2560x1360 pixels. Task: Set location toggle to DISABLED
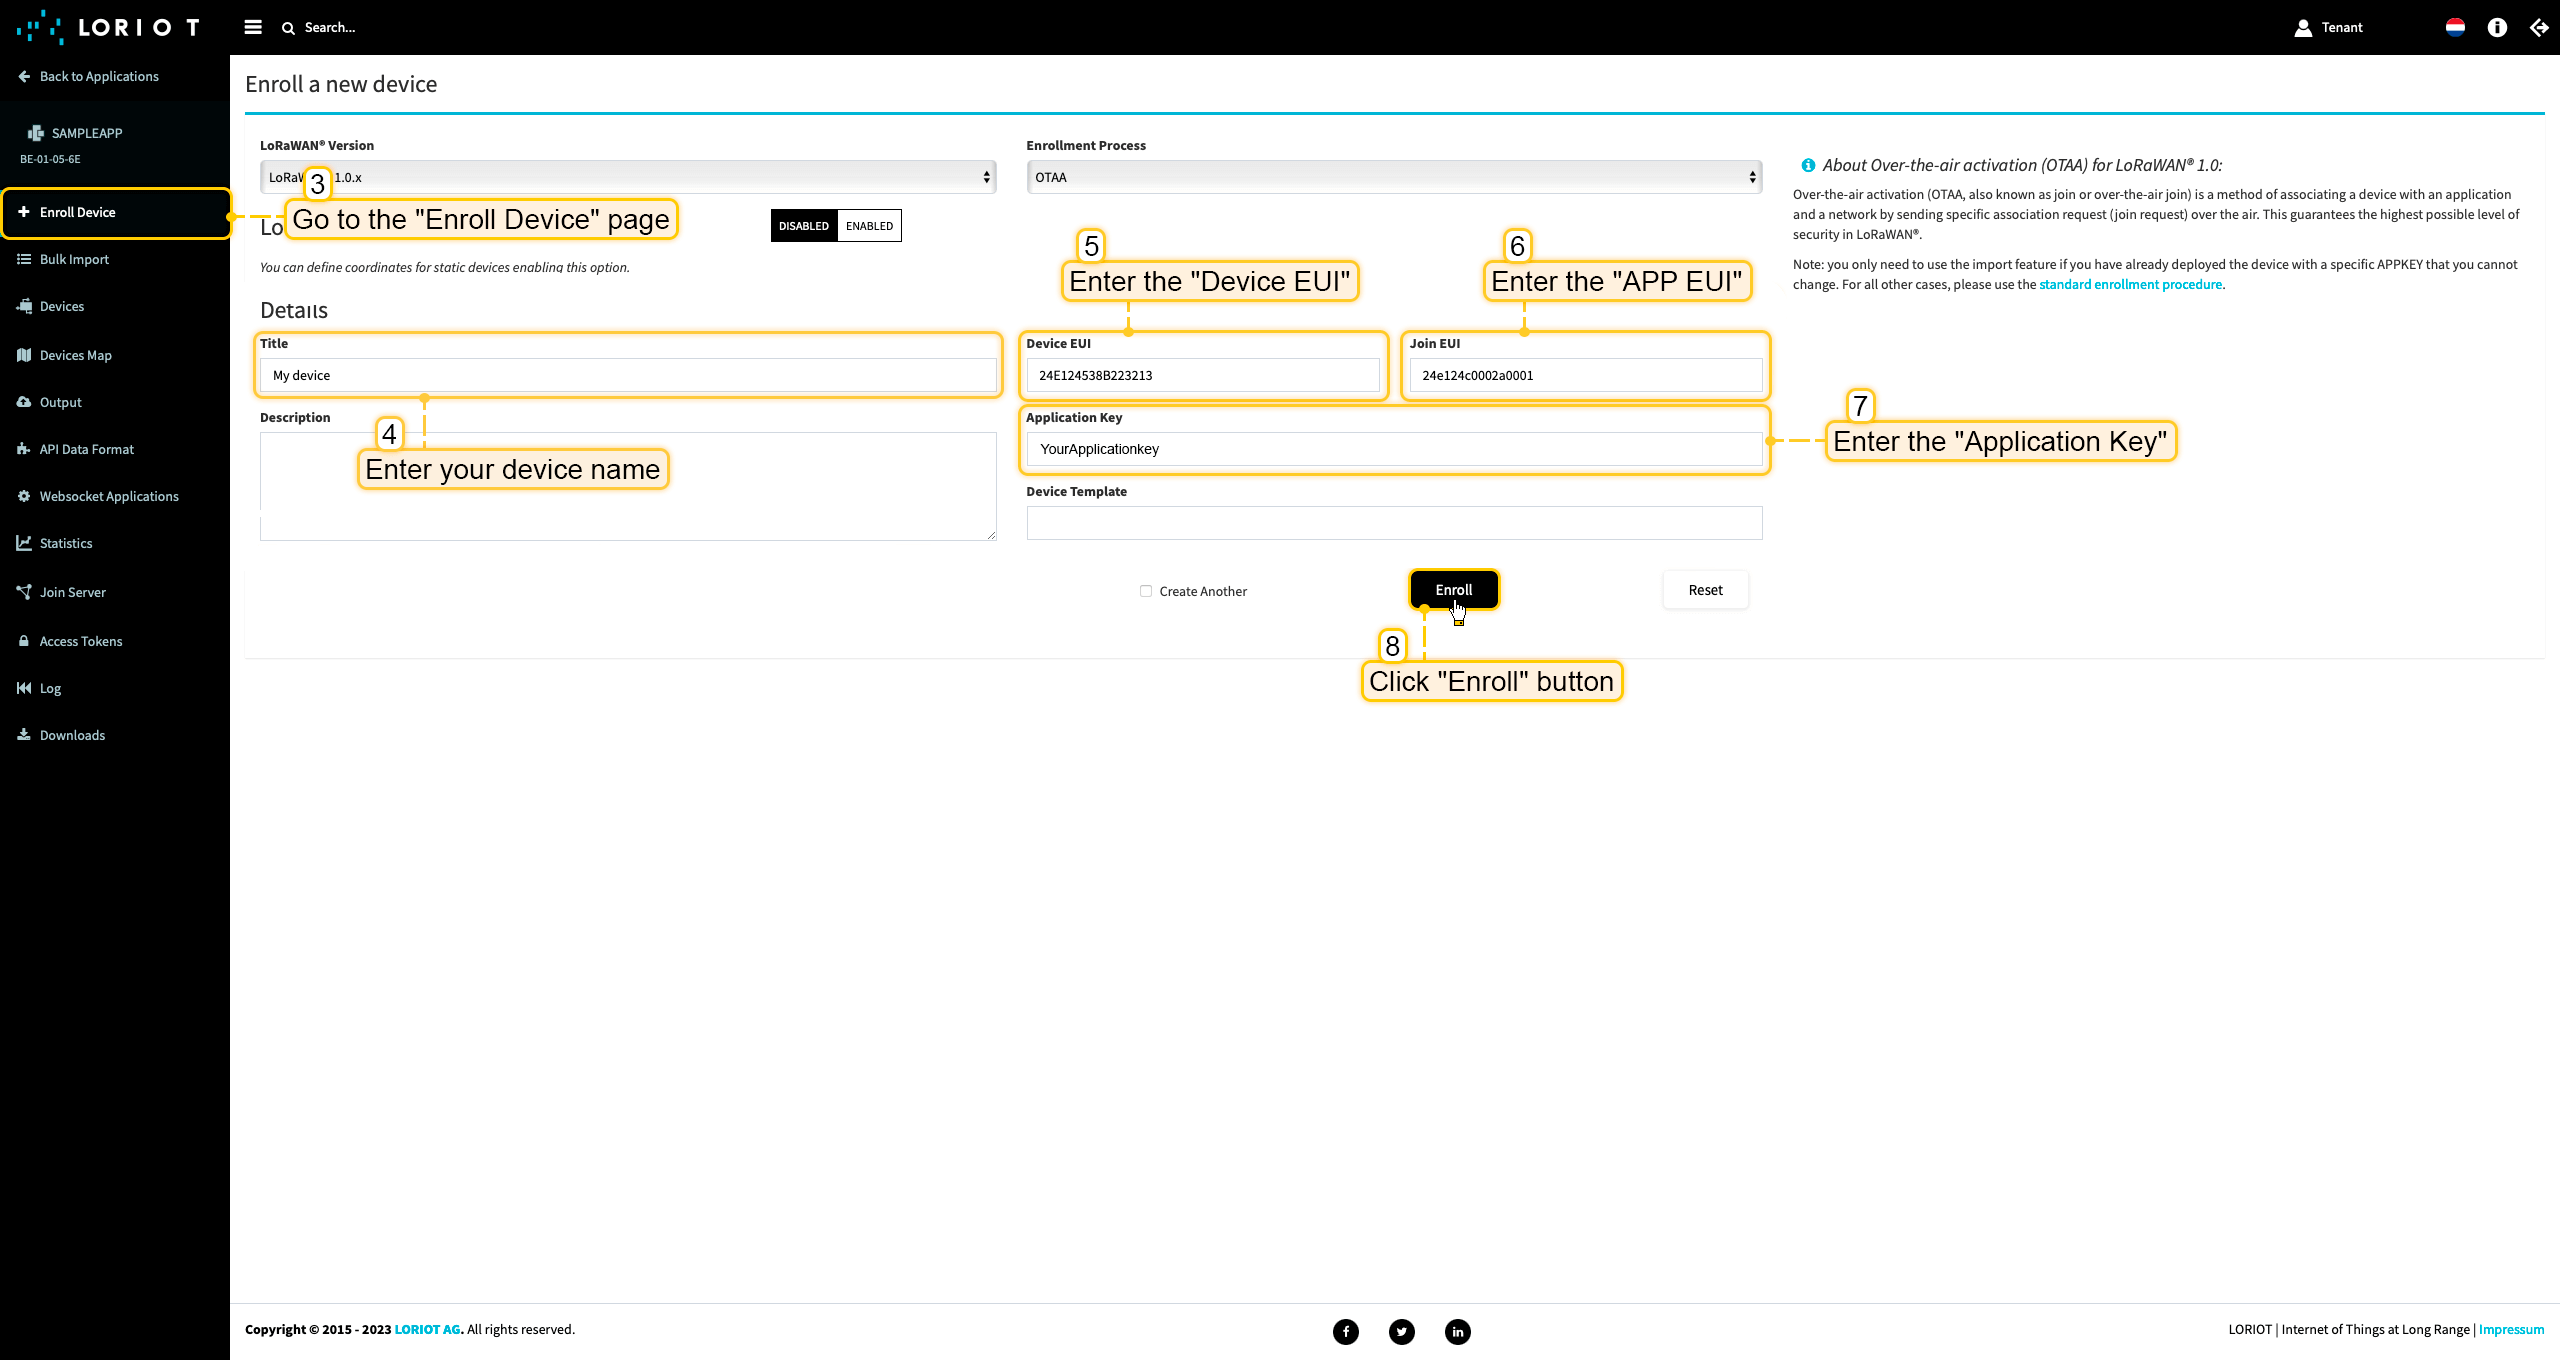click(x=804, y=226)
